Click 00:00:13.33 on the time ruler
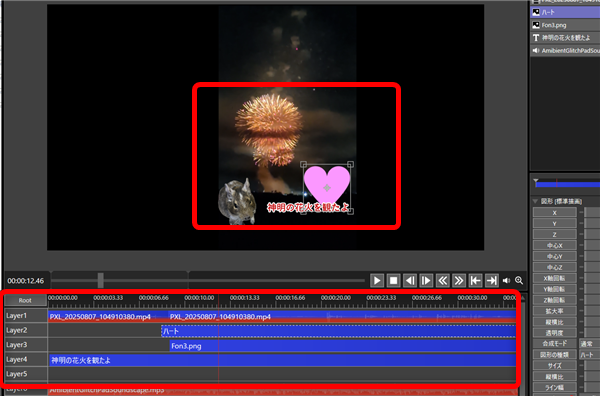 click(x=245, y=298)
